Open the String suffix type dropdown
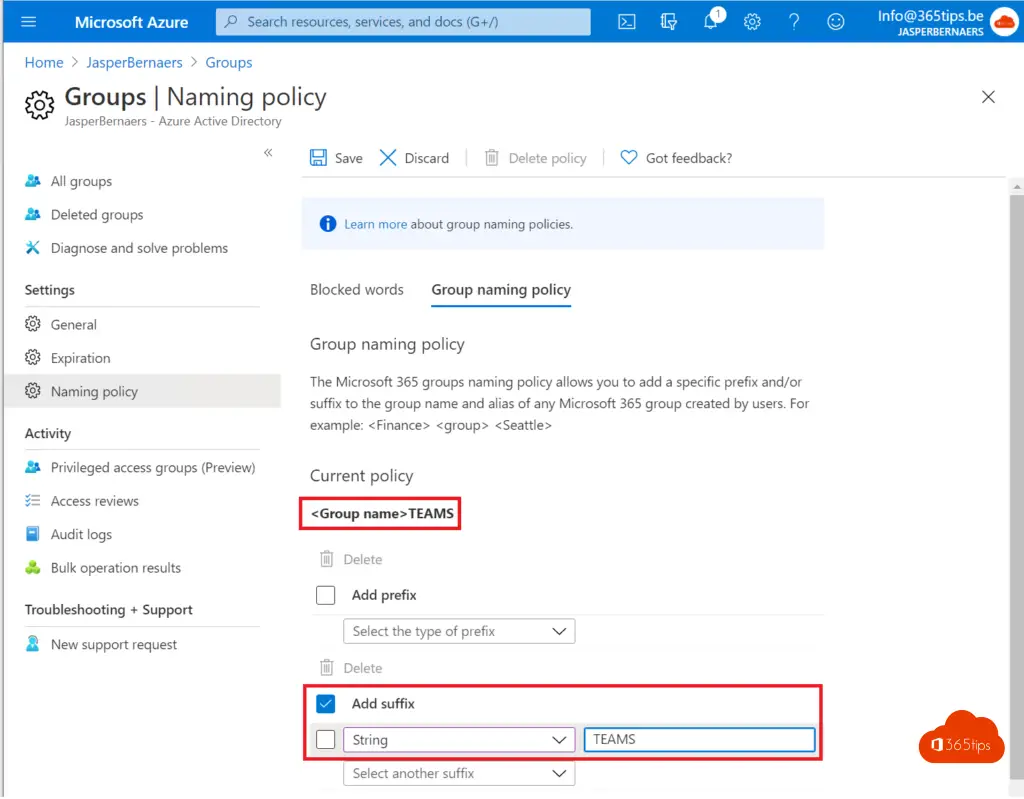1024x799 pixels. [x=459, y=740]
